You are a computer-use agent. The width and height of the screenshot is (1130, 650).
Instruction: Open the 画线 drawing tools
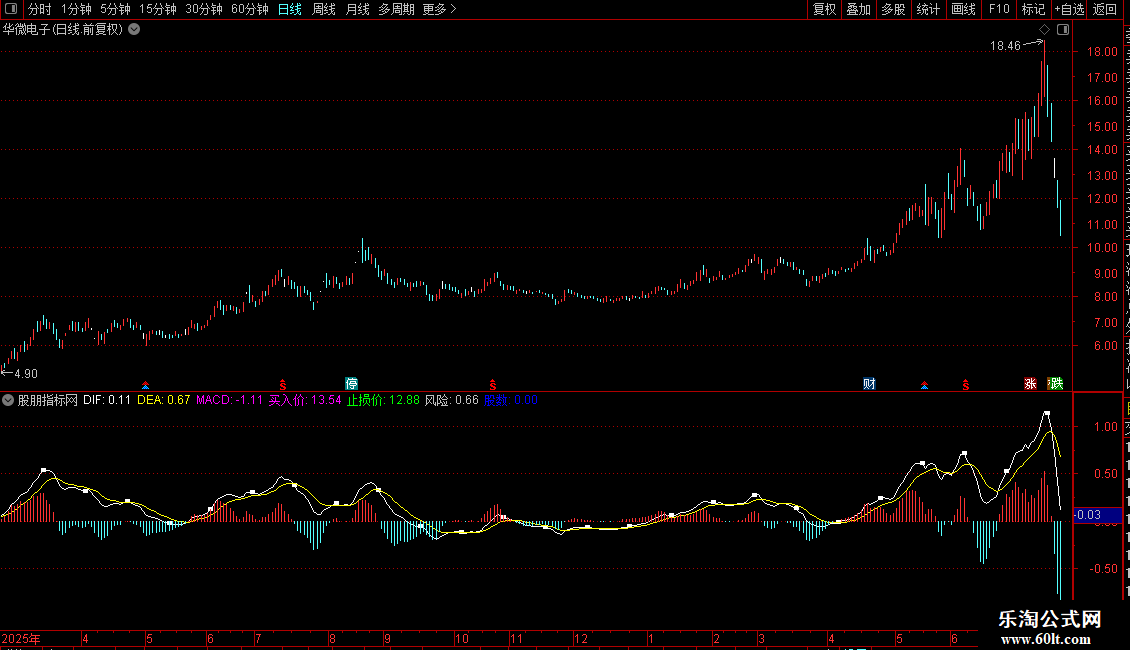point(964,9)
